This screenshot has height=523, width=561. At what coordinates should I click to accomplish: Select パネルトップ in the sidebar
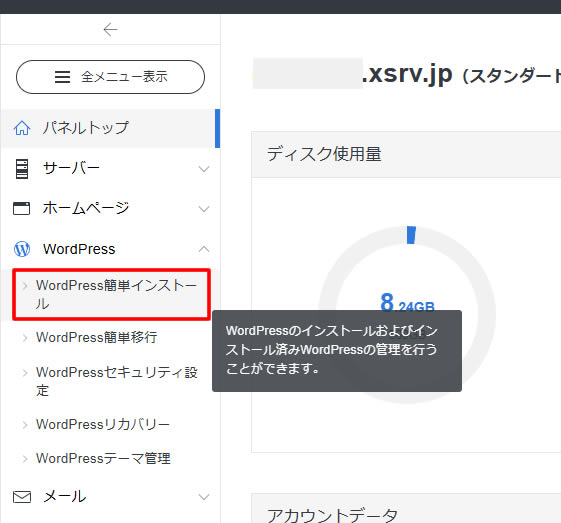pos(110,128)
